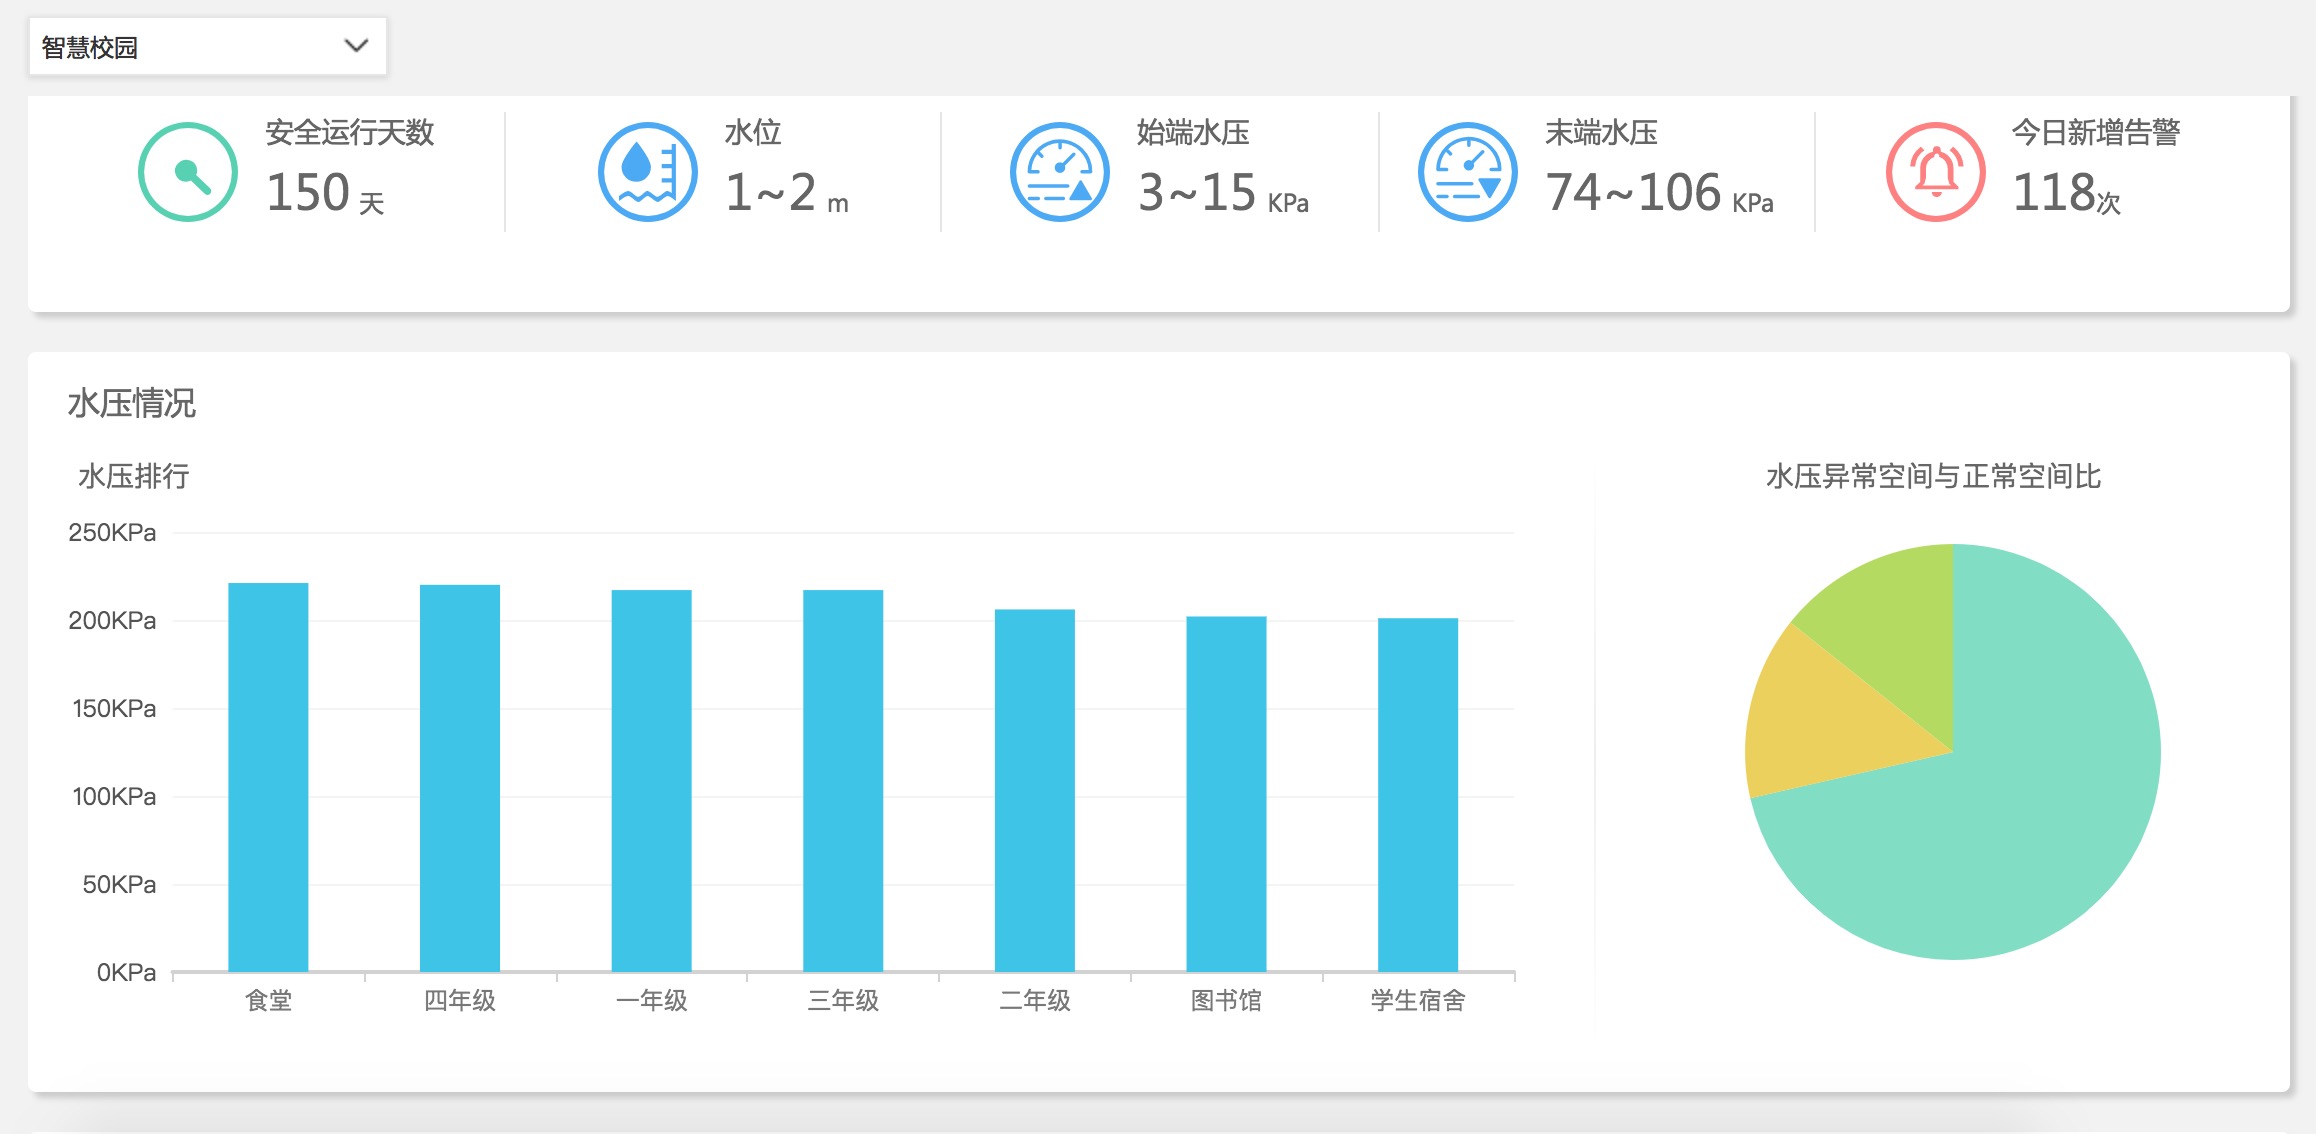Click the 食堂 bar in the pressure chart
The height and width of the screenshot is (1134, 2316).
pyautogui.click(x=268, y=777)
